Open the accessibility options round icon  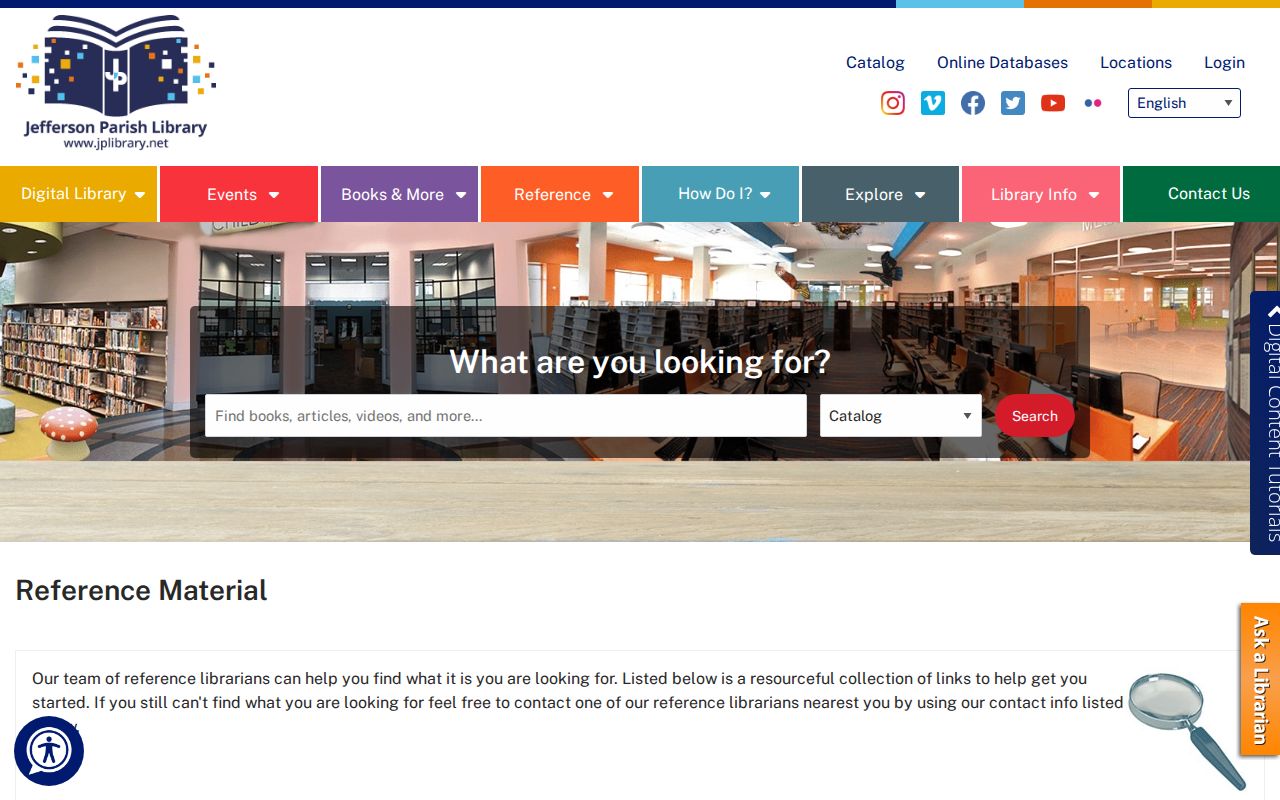pos(49,751)
